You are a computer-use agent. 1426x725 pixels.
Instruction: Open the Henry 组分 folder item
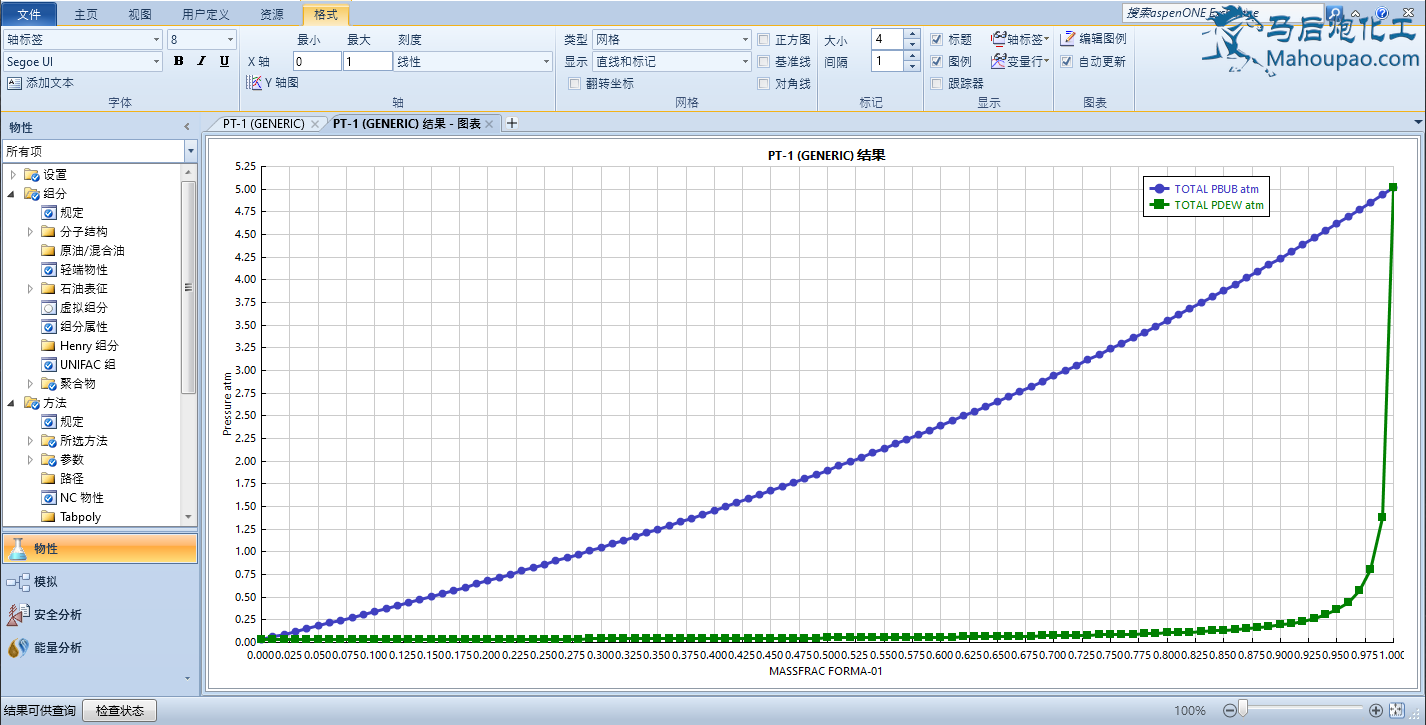pyautogui.click(x=89, y=346)
